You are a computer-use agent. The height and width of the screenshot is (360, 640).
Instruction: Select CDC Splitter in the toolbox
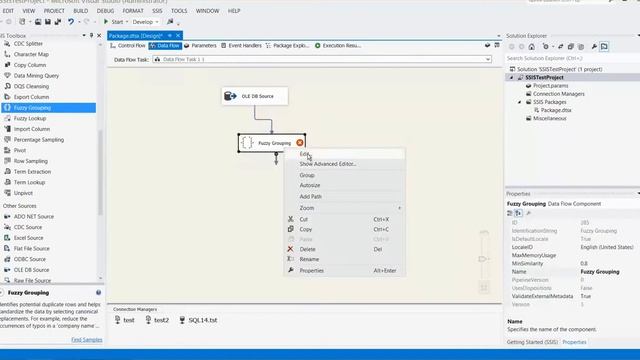pos(28,44)
